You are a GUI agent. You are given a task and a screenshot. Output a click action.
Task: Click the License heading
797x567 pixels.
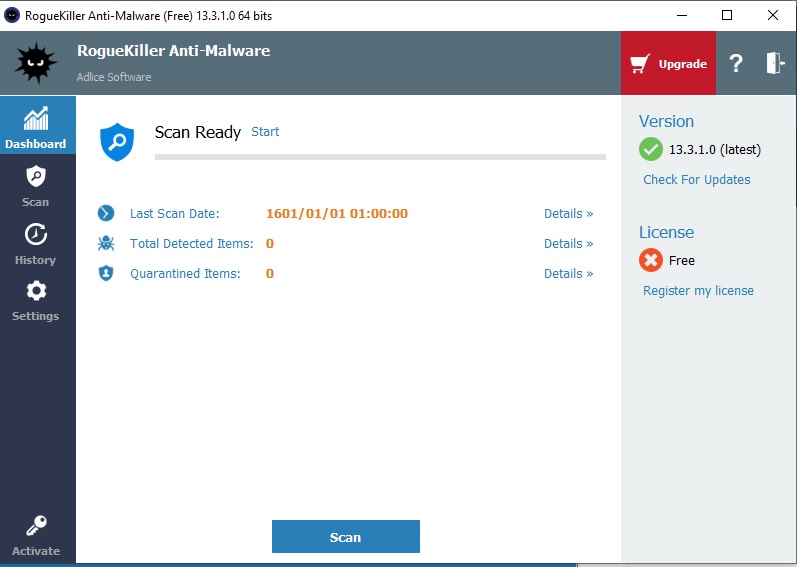pos(666,232)
